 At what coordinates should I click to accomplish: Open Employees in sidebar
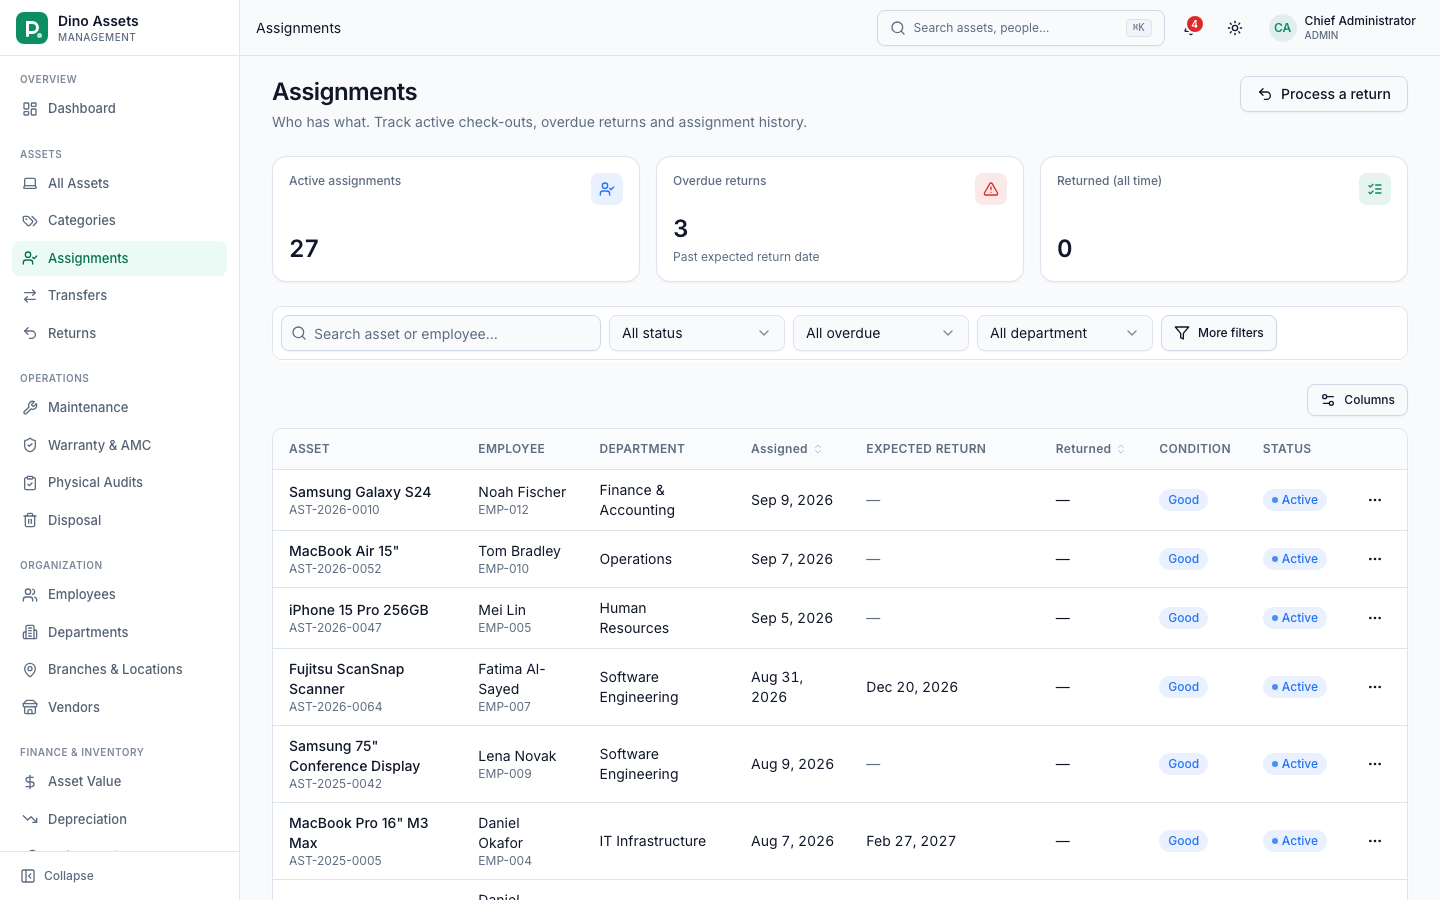pos(119,594)
